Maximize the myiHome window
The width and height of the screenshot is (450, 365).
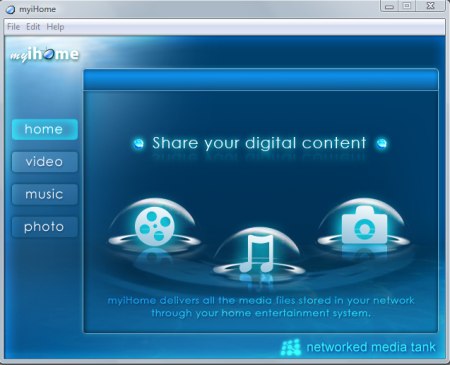[x=407, y=6]
